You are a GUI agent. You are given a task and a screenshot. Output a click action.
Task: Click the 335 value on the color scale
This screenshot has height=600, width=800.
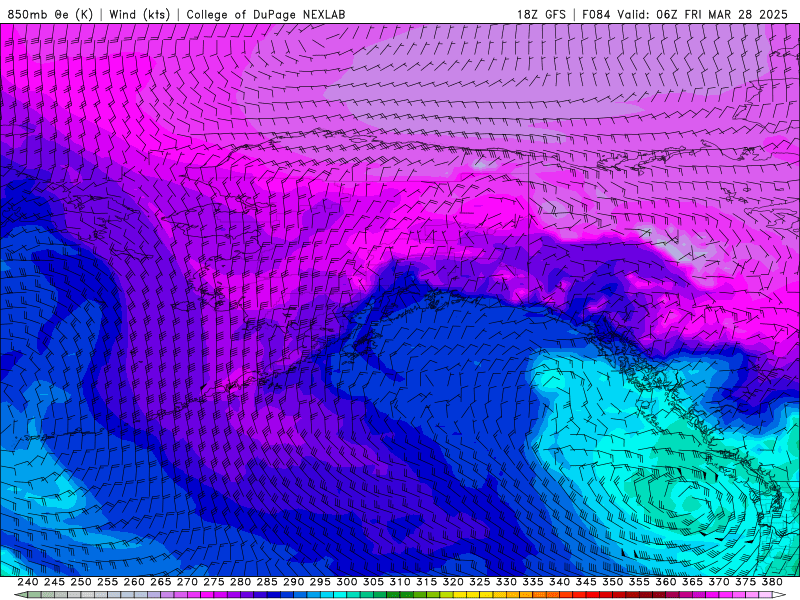[x=533, y=582]
